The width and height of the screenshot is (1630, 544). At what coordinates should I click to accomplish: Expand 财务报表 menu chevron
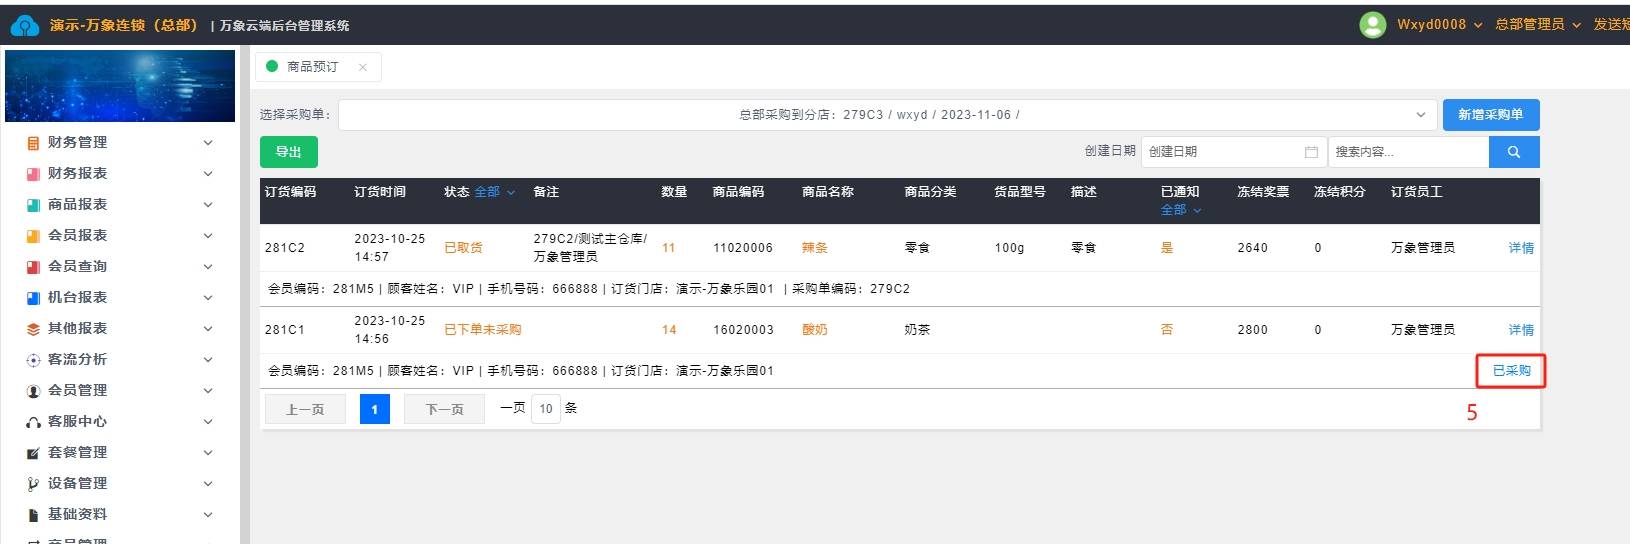(208, 174)
